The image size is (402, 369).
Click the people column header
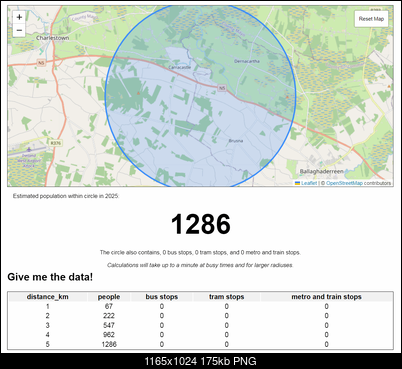coord(109,297)
